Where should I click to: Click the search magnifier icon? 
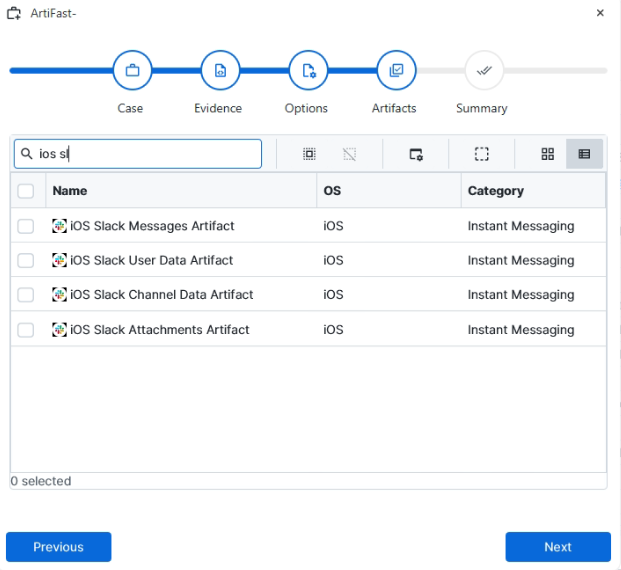(27, 153)
